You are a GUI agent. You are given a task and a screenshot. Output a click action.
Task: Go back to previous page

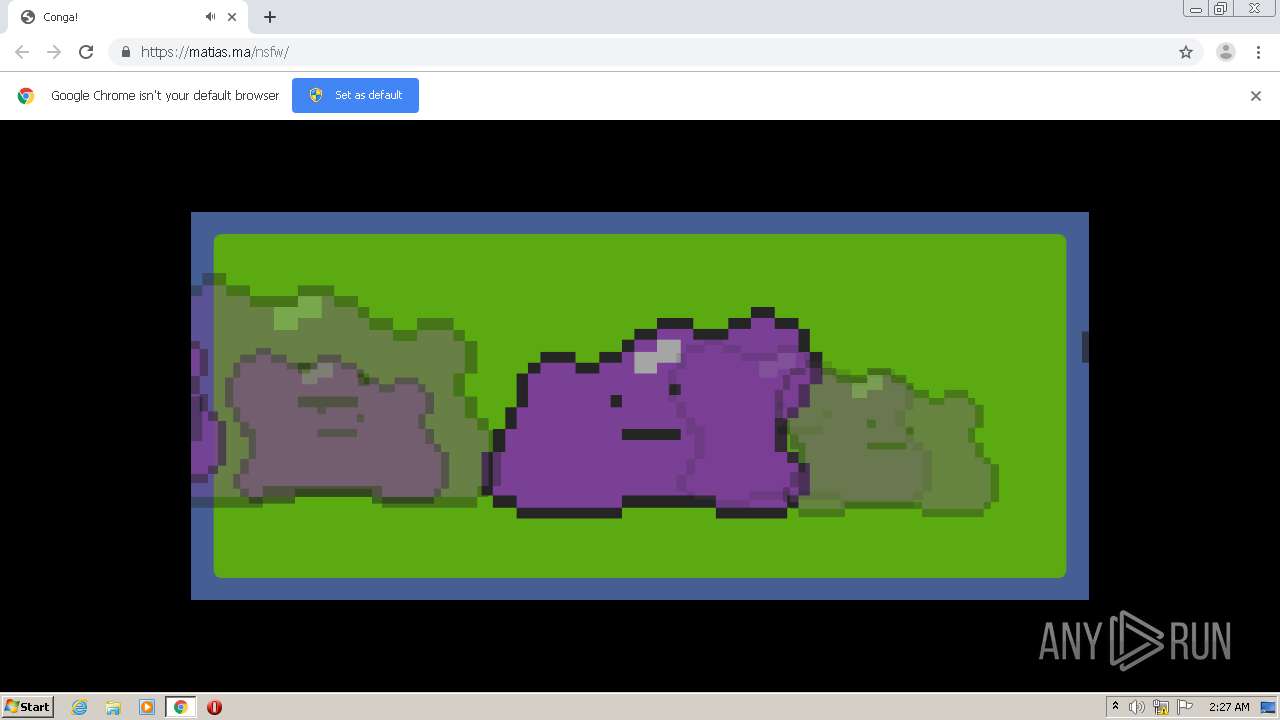(x=22, y=52)
